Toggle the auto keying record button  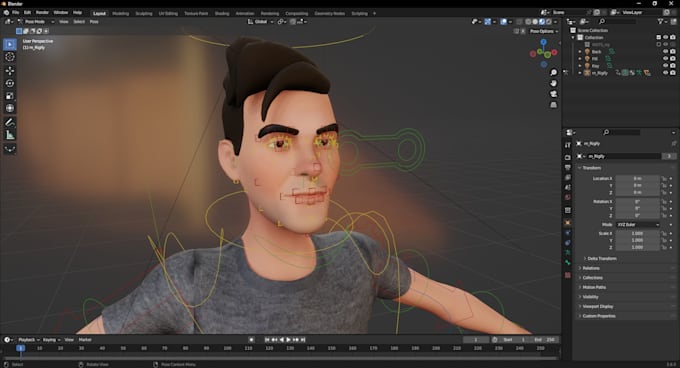pos(251,340)
